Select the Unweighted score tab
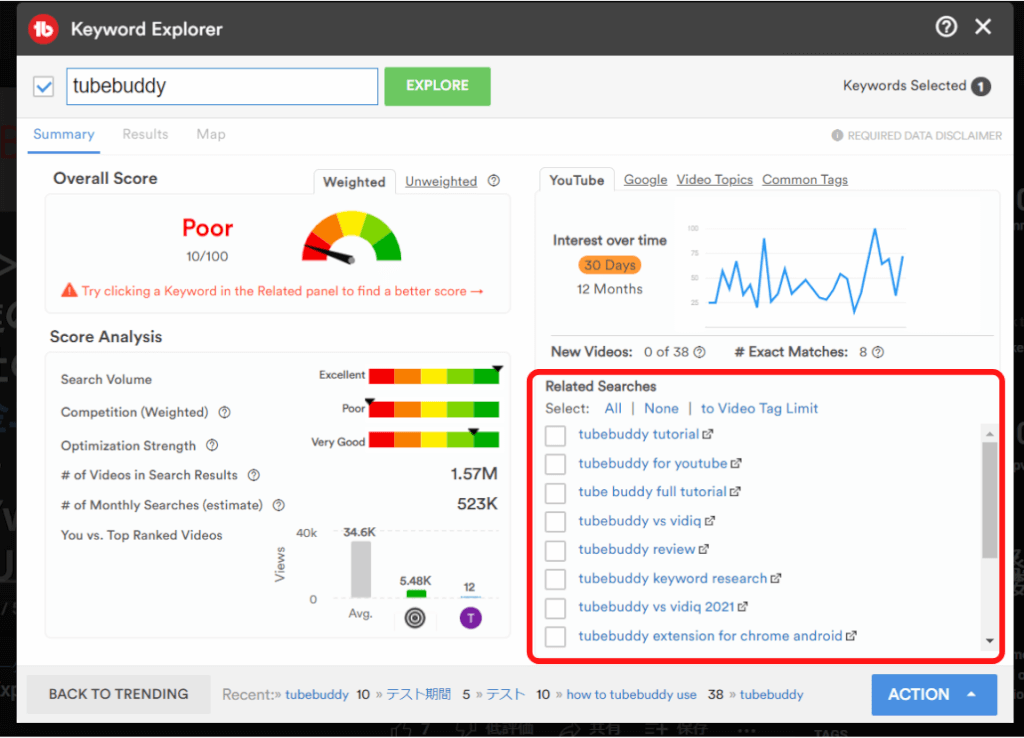Screen dimensions: 1024x738 pos(441,182)
